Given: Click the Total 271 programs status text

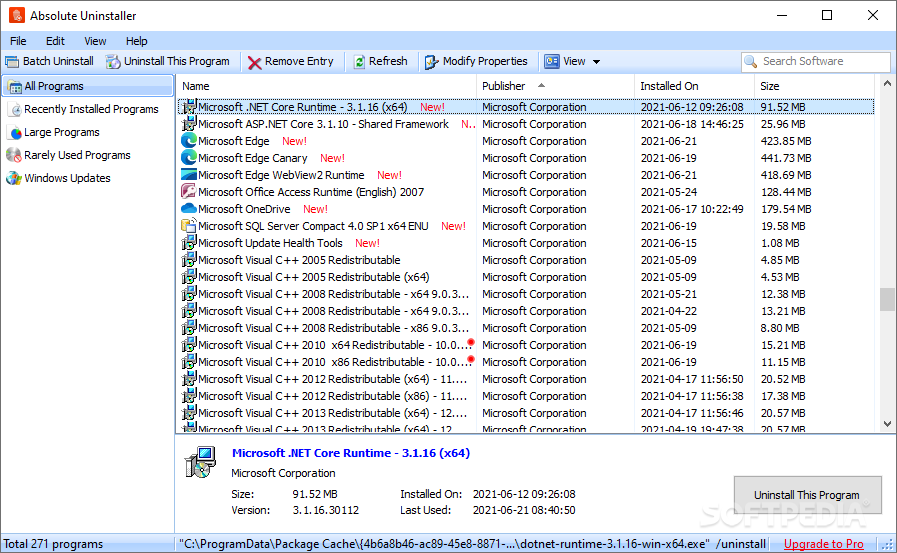Looking at the screenshot, I should pyautogui.click(x=53, y=544).
